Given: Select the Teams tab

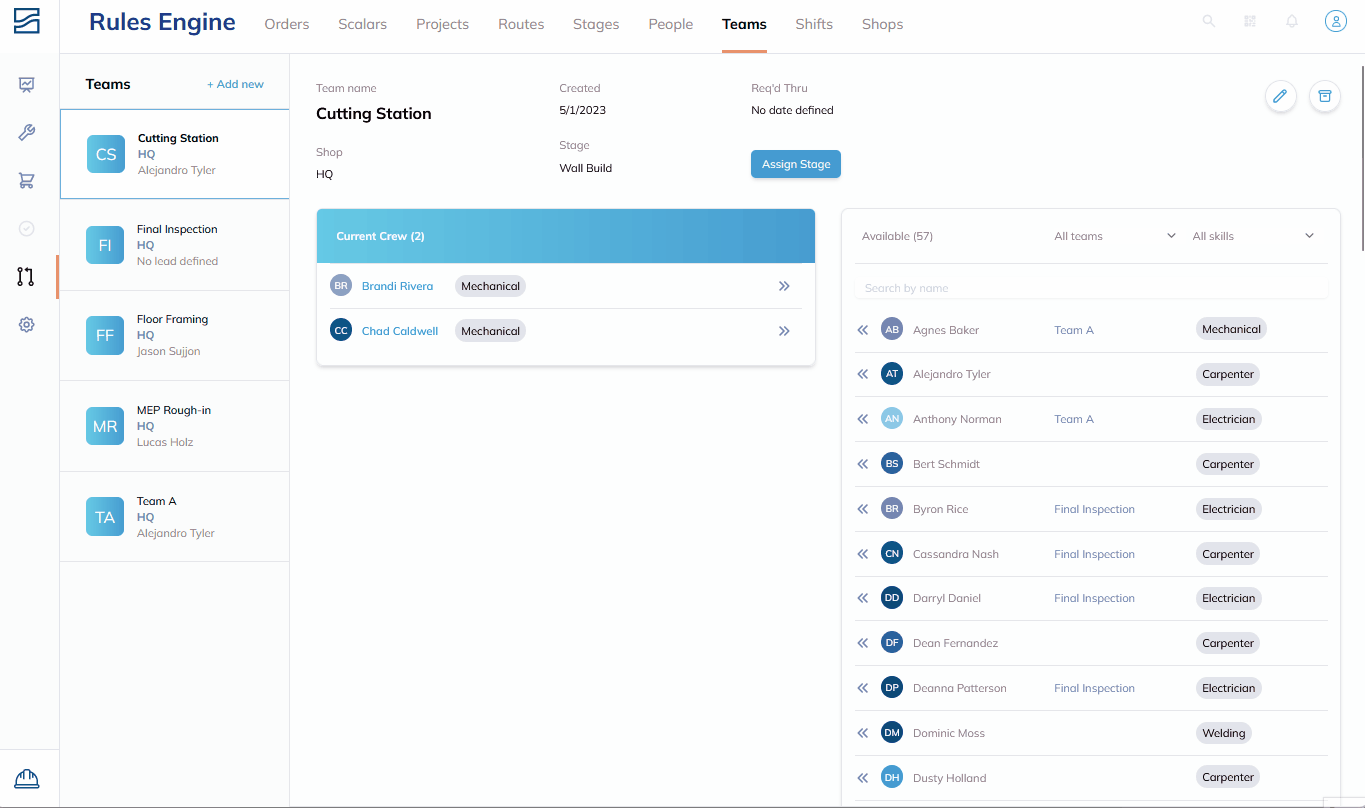Looking at the screenshot, I should coord(745,24).
